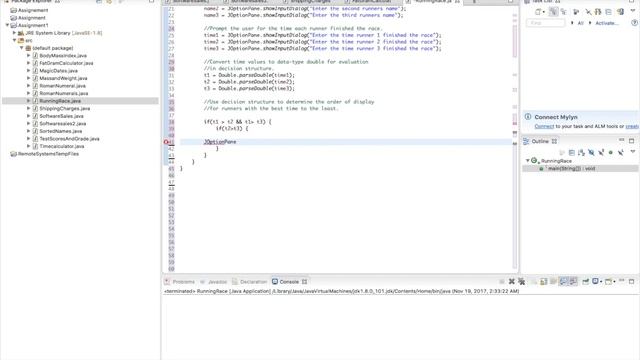Click the last Task List toolbar icon before menu

coord(620,12)
